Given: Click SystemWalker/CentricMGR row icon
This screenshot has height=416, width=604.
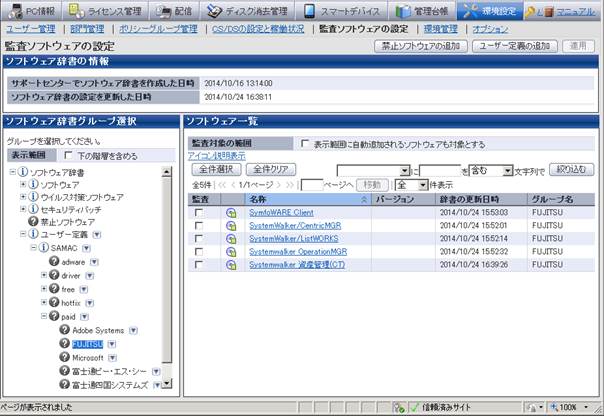Looking at the screenshot, I should [x=231, y=226].
